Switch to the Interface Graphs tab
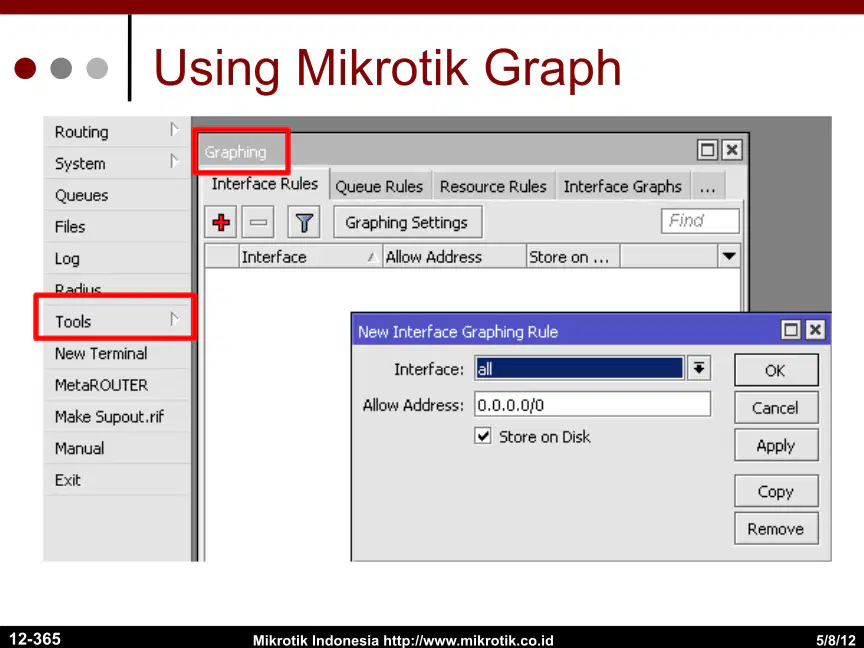Viewport: 864px width, 648px height. 623,187
